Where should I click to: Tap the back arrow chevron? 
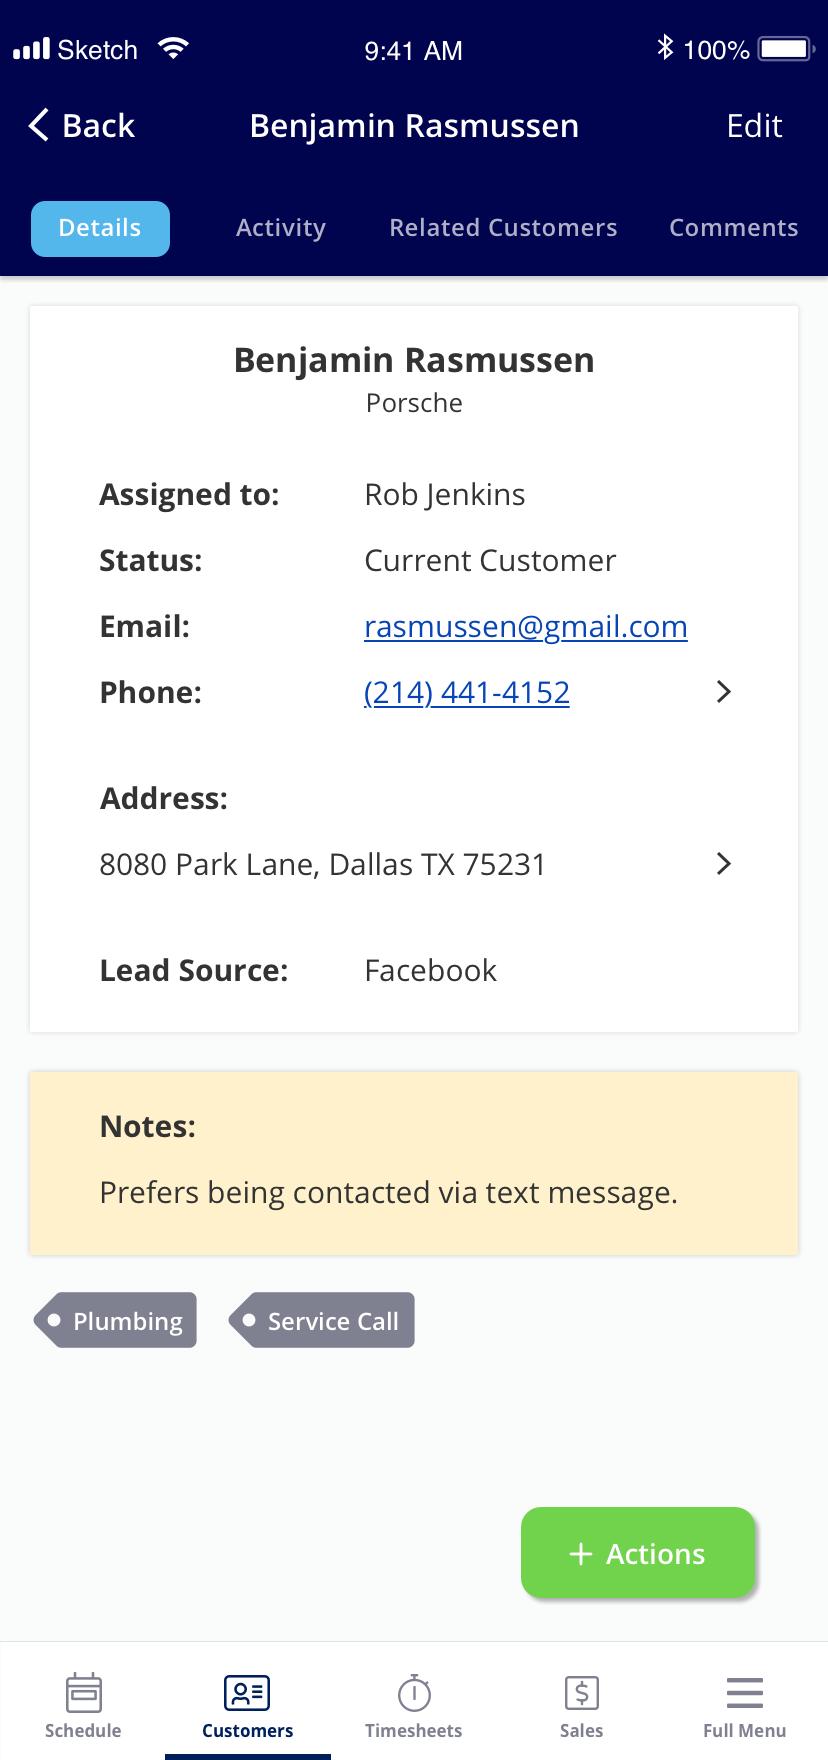point(38,125)
